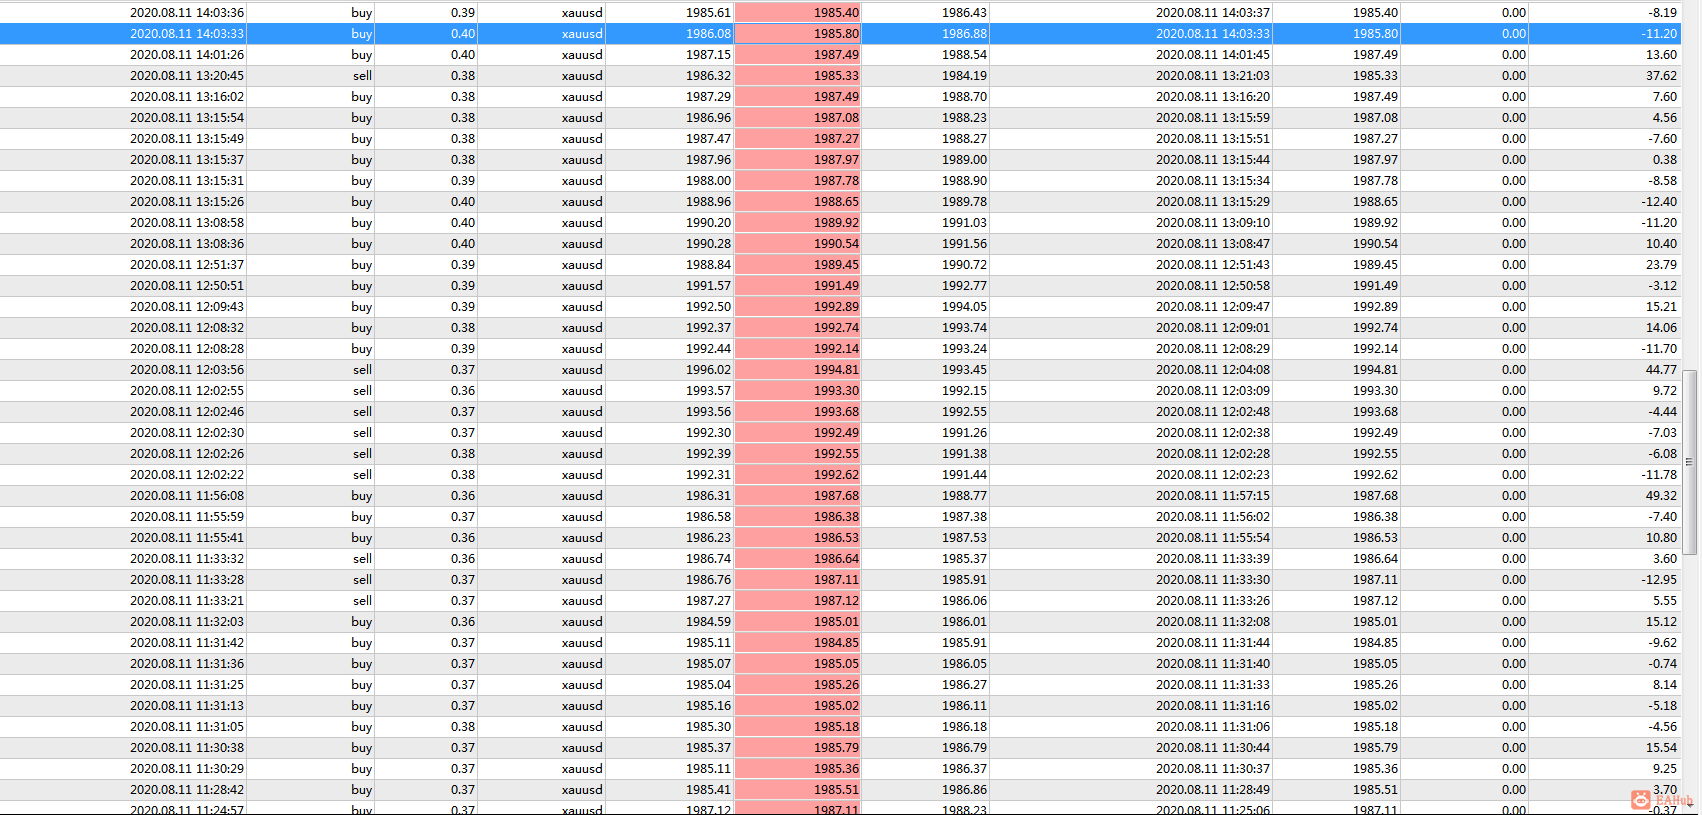Select take-profit value 1984.19
The height and width of the screenshot is (815, 1702).
tap(964, 76)
